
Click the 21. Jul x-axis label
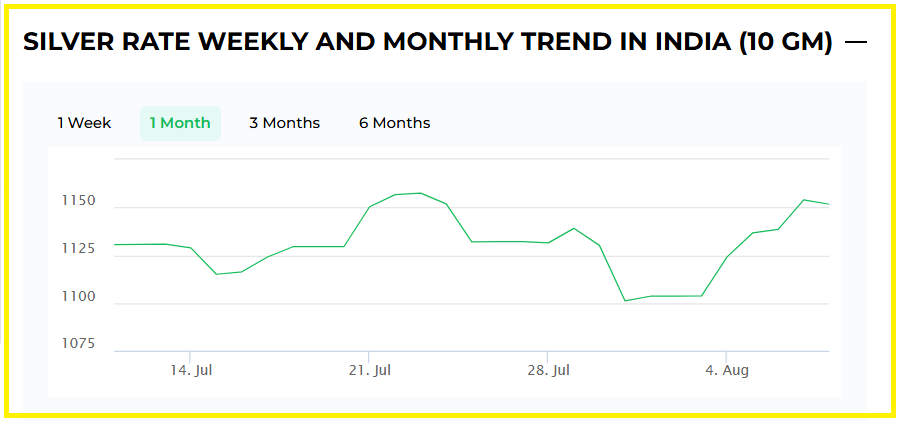coord(369,370)
